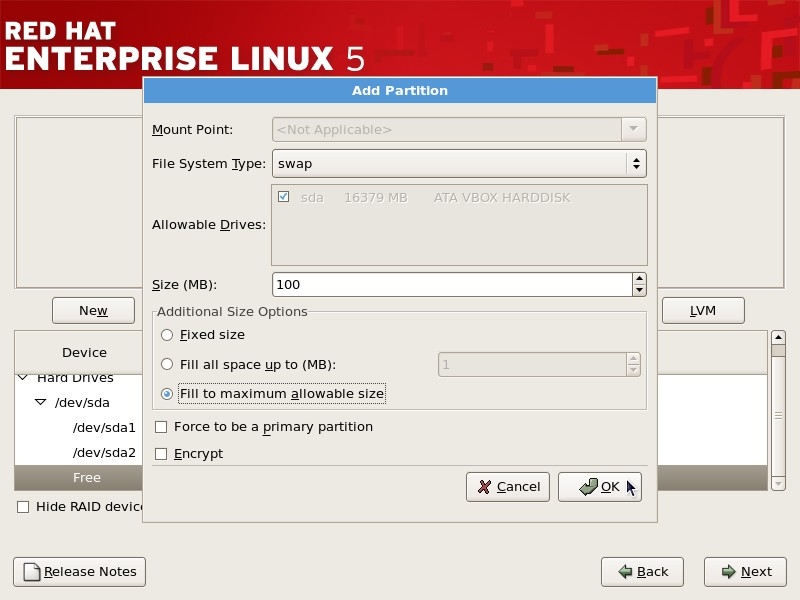Click the green Next arrow icon
Image resolution: width=800 pixels, height=600 pixels.
729,571
